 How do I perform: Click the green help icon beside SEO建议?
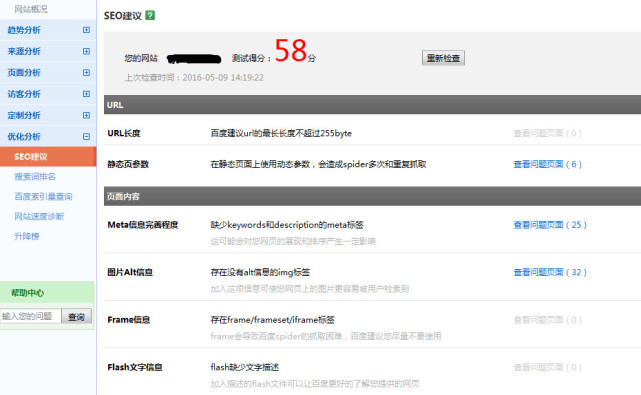click(150, 16)
